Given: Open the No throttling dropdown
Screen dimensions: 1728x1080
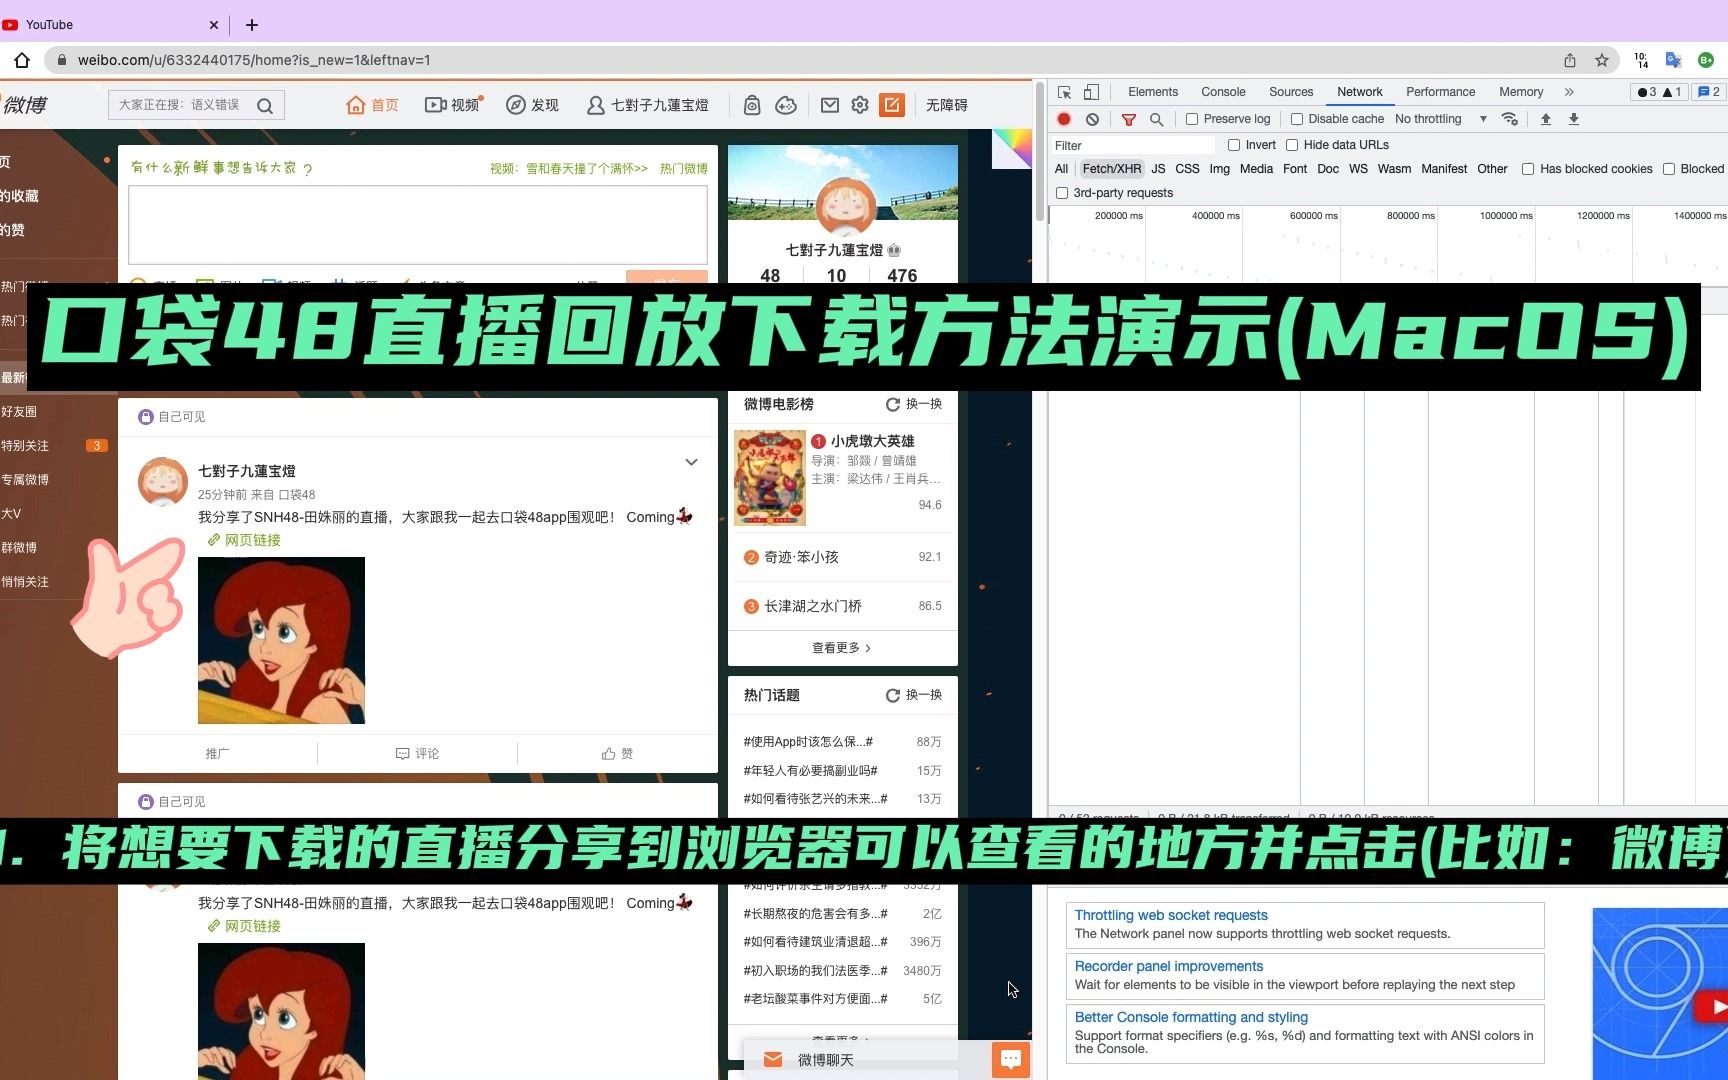Looking at the screenshot, I should point(1440,119).
